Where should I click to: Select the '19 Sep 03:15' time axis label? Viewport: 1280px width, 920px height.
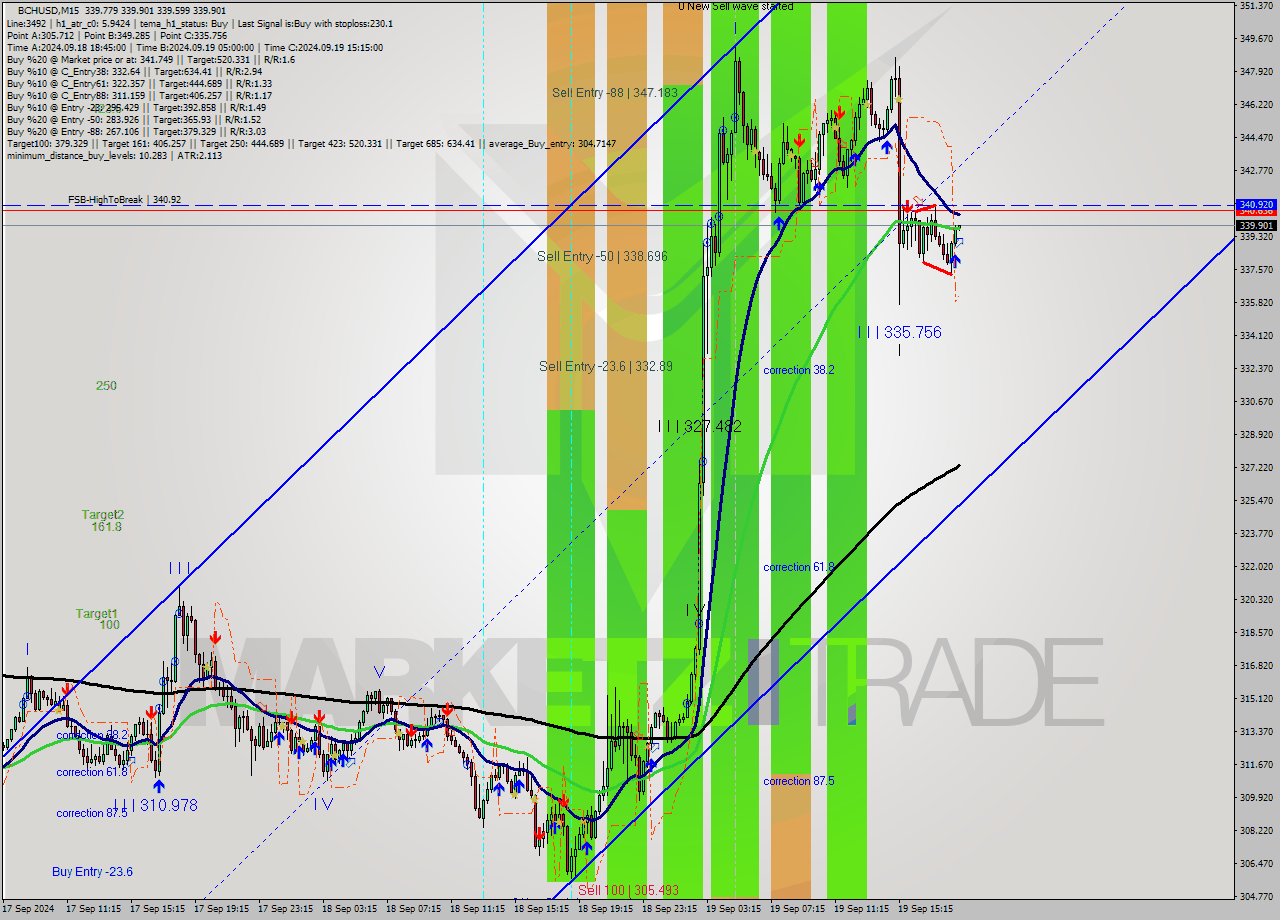pyautogui.click(x=733, y=909)
